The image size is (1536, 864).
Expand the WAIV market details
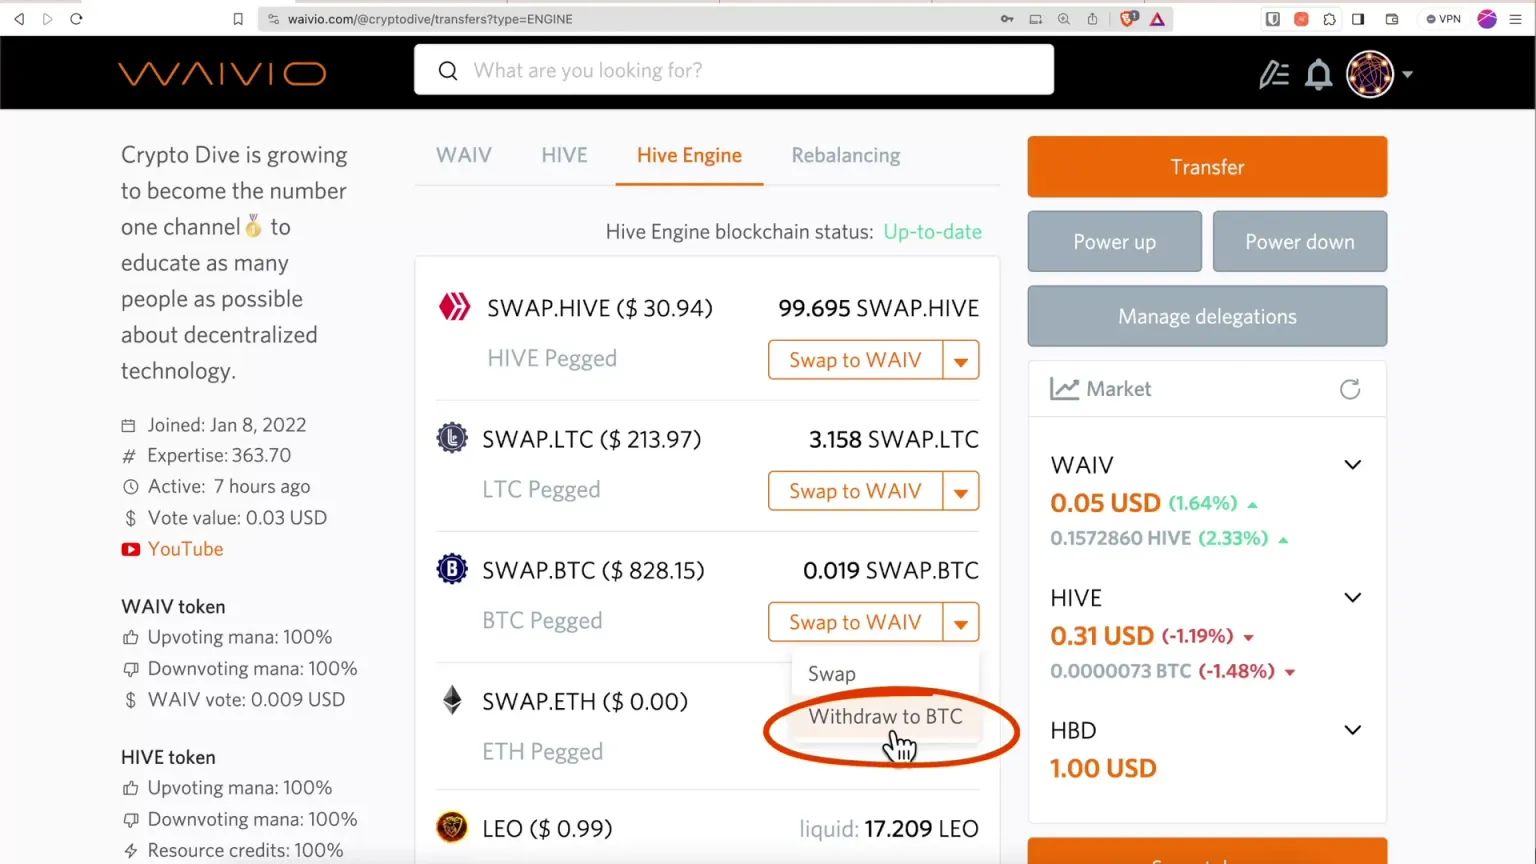[1352, 464]
